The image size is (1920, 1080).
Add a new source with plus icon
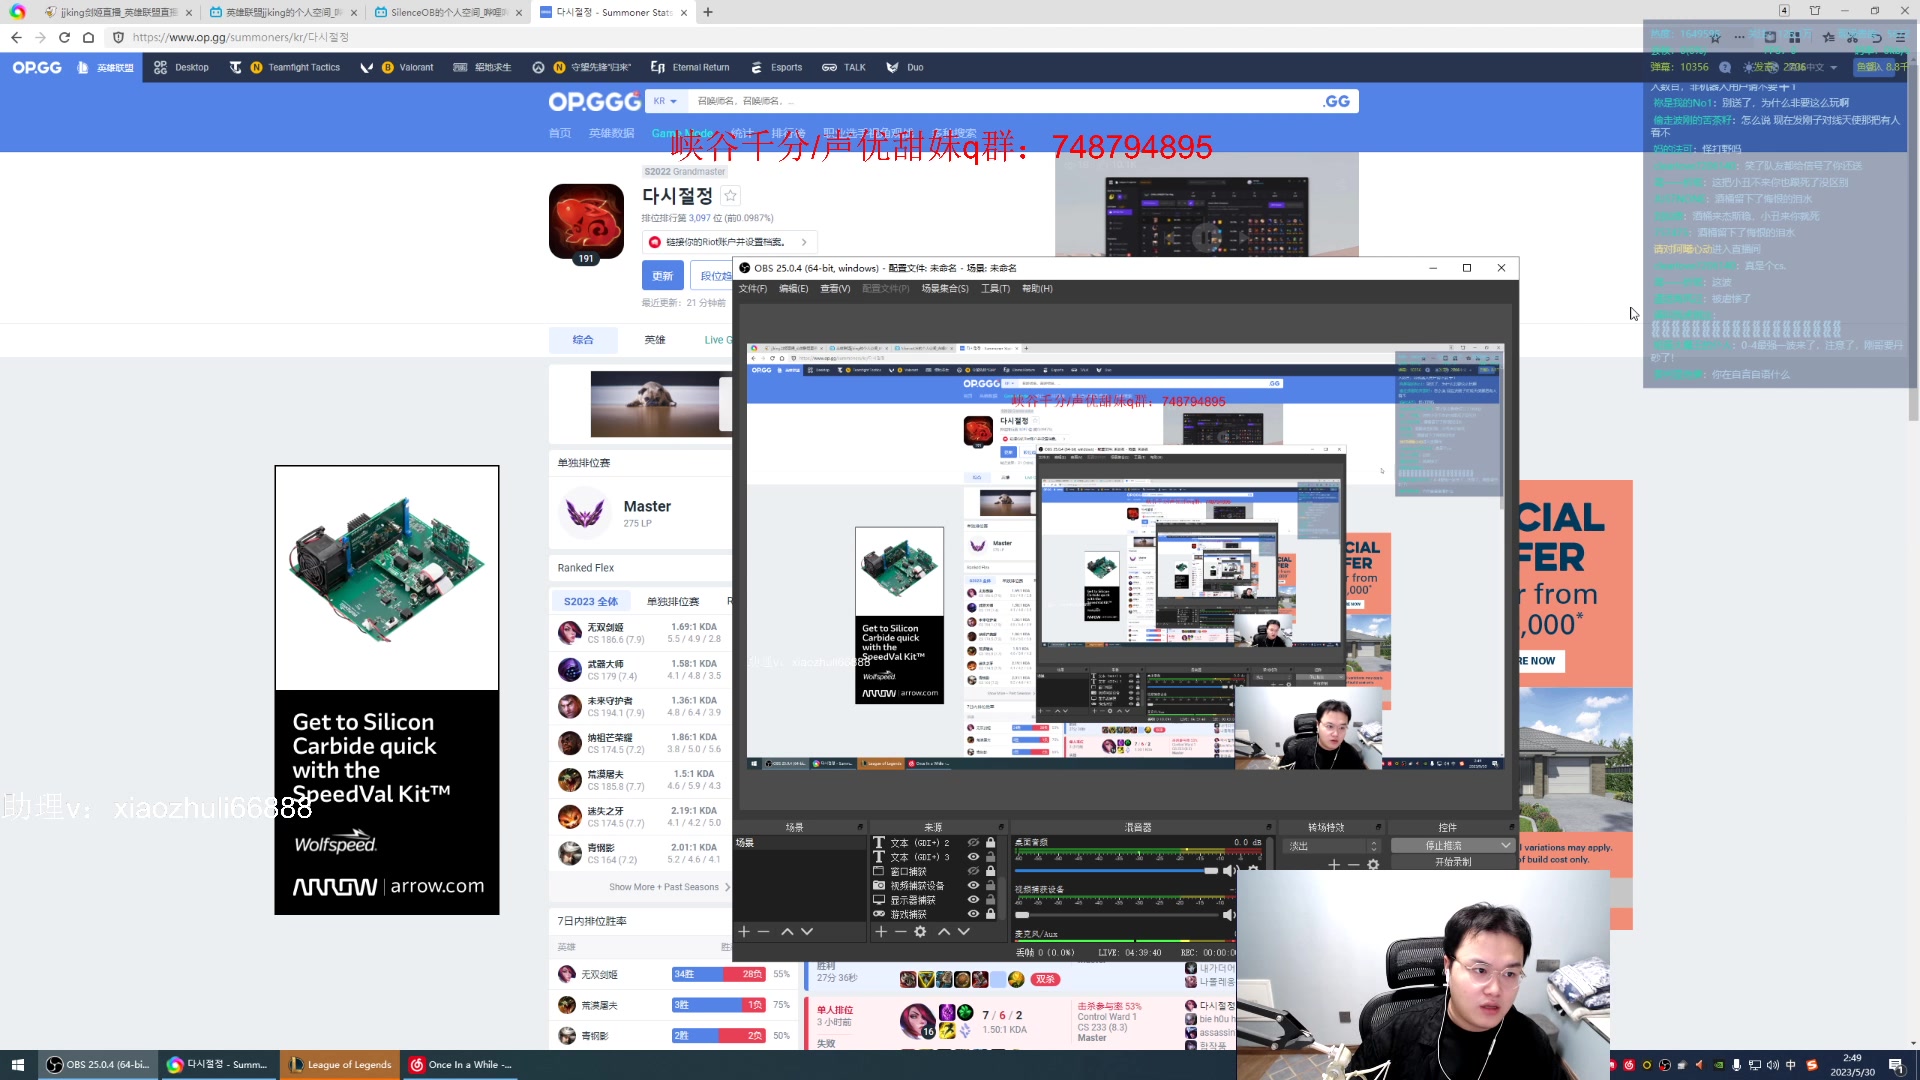point(880,932)
